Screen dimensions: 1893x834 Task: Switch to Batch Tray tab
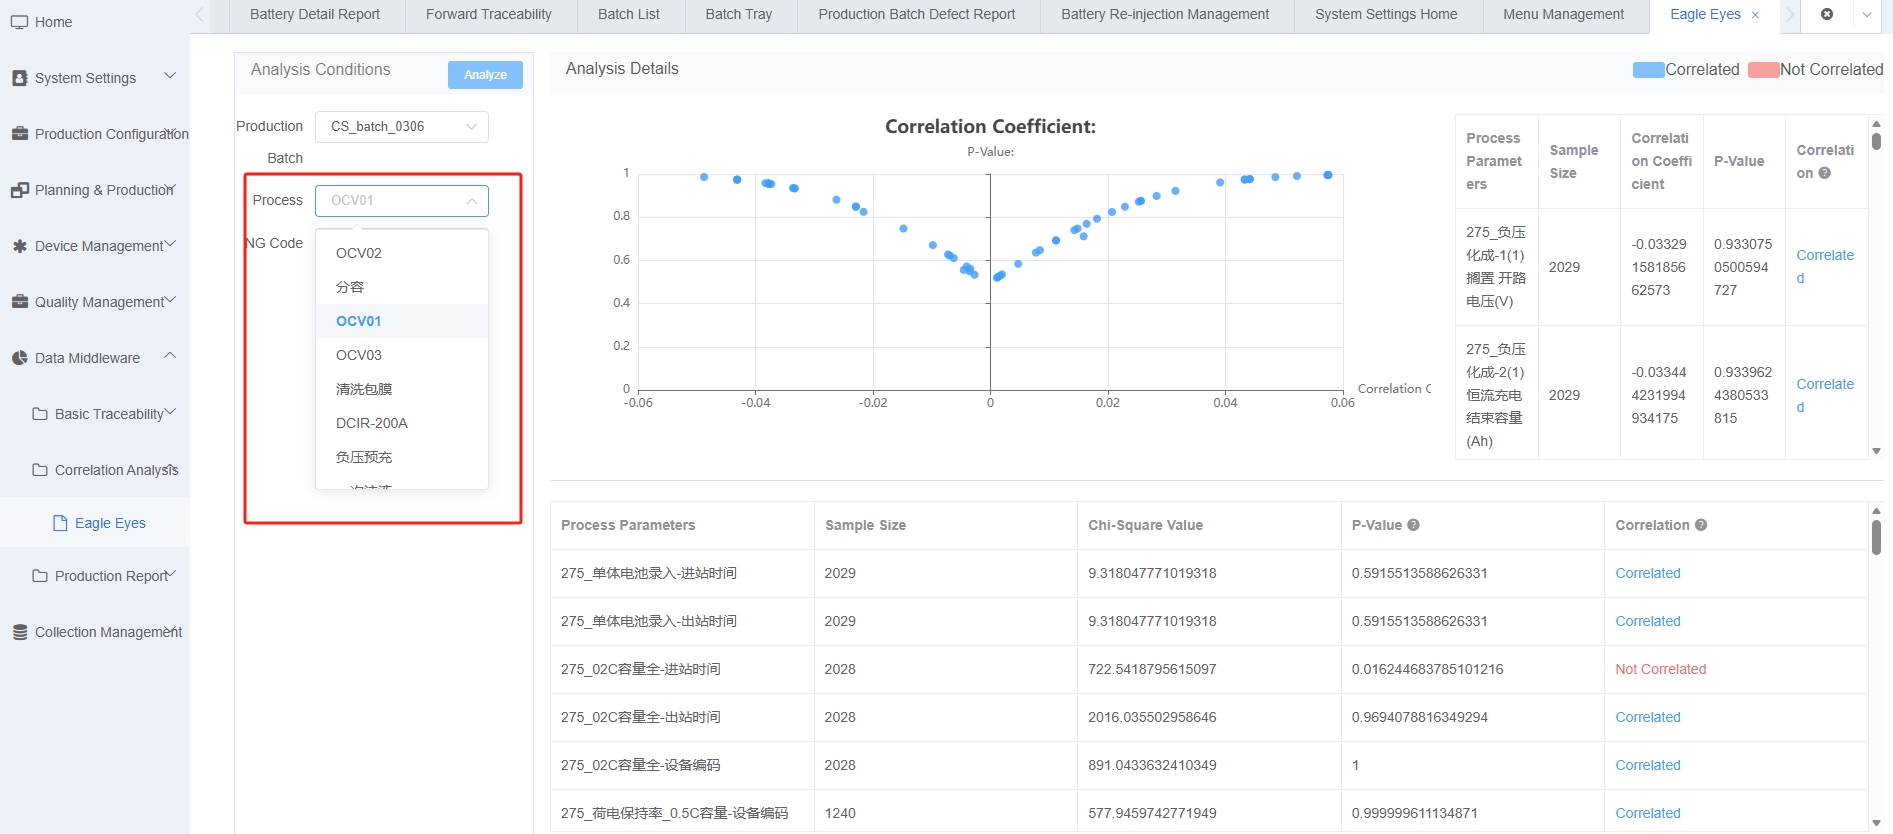(x=739, y=15)
